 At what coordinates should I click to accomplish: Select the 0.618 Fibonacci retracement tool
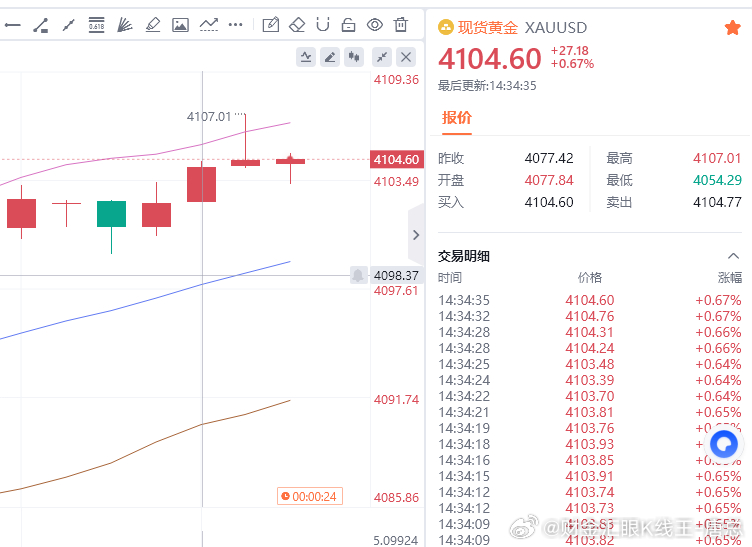(96, 25)
